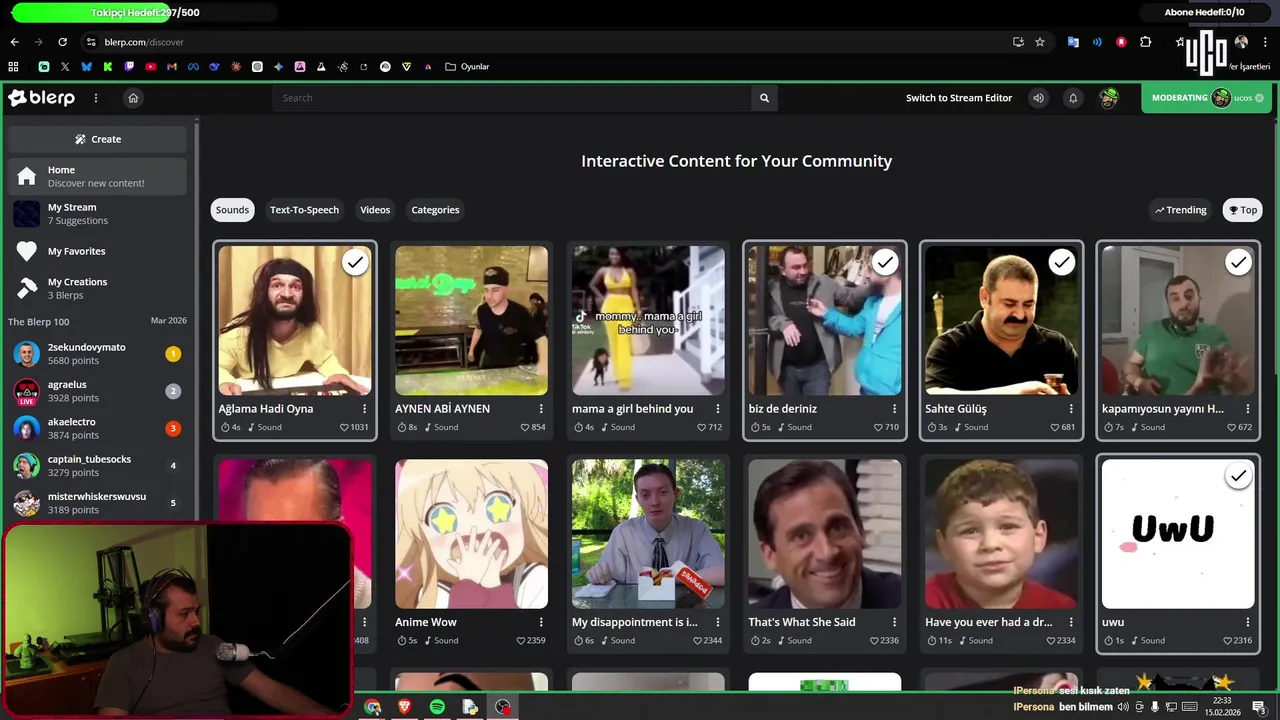Open options menu for mama a girl behind you
This screenshot has height=720, width=1280.
[x=717, y=409]
